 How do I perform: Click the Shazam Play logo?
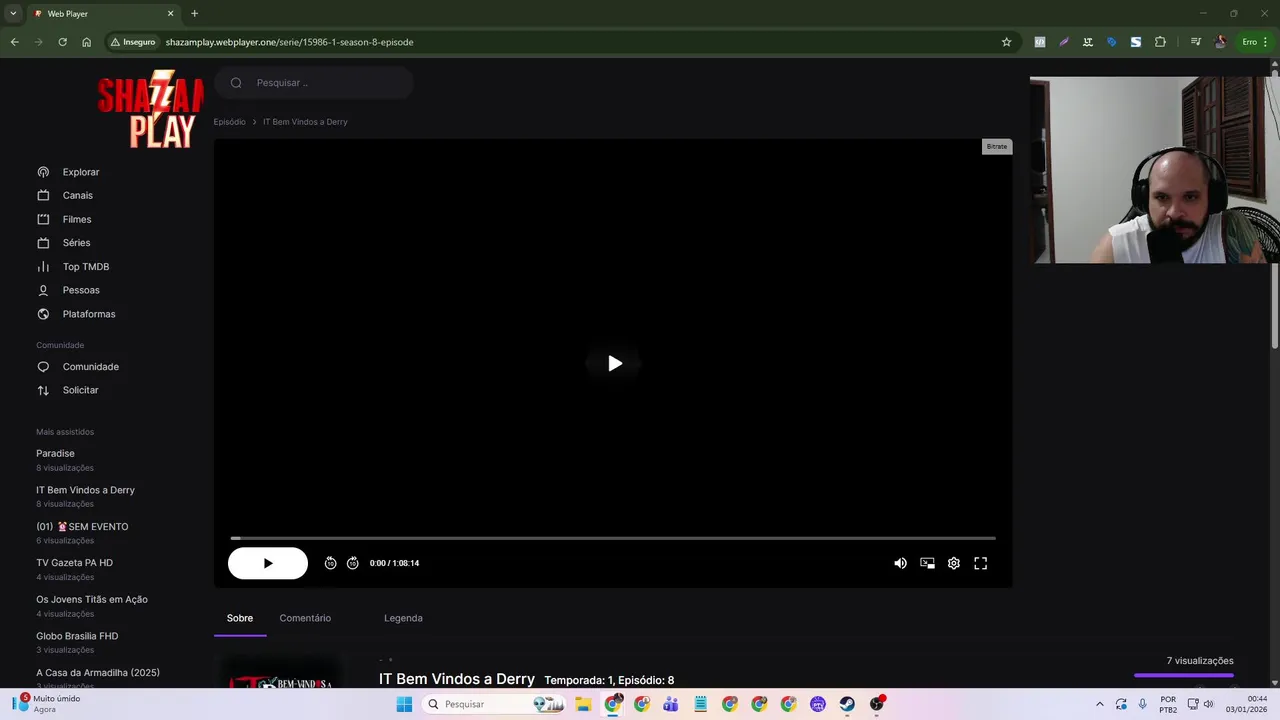click(x=150, y=109)
